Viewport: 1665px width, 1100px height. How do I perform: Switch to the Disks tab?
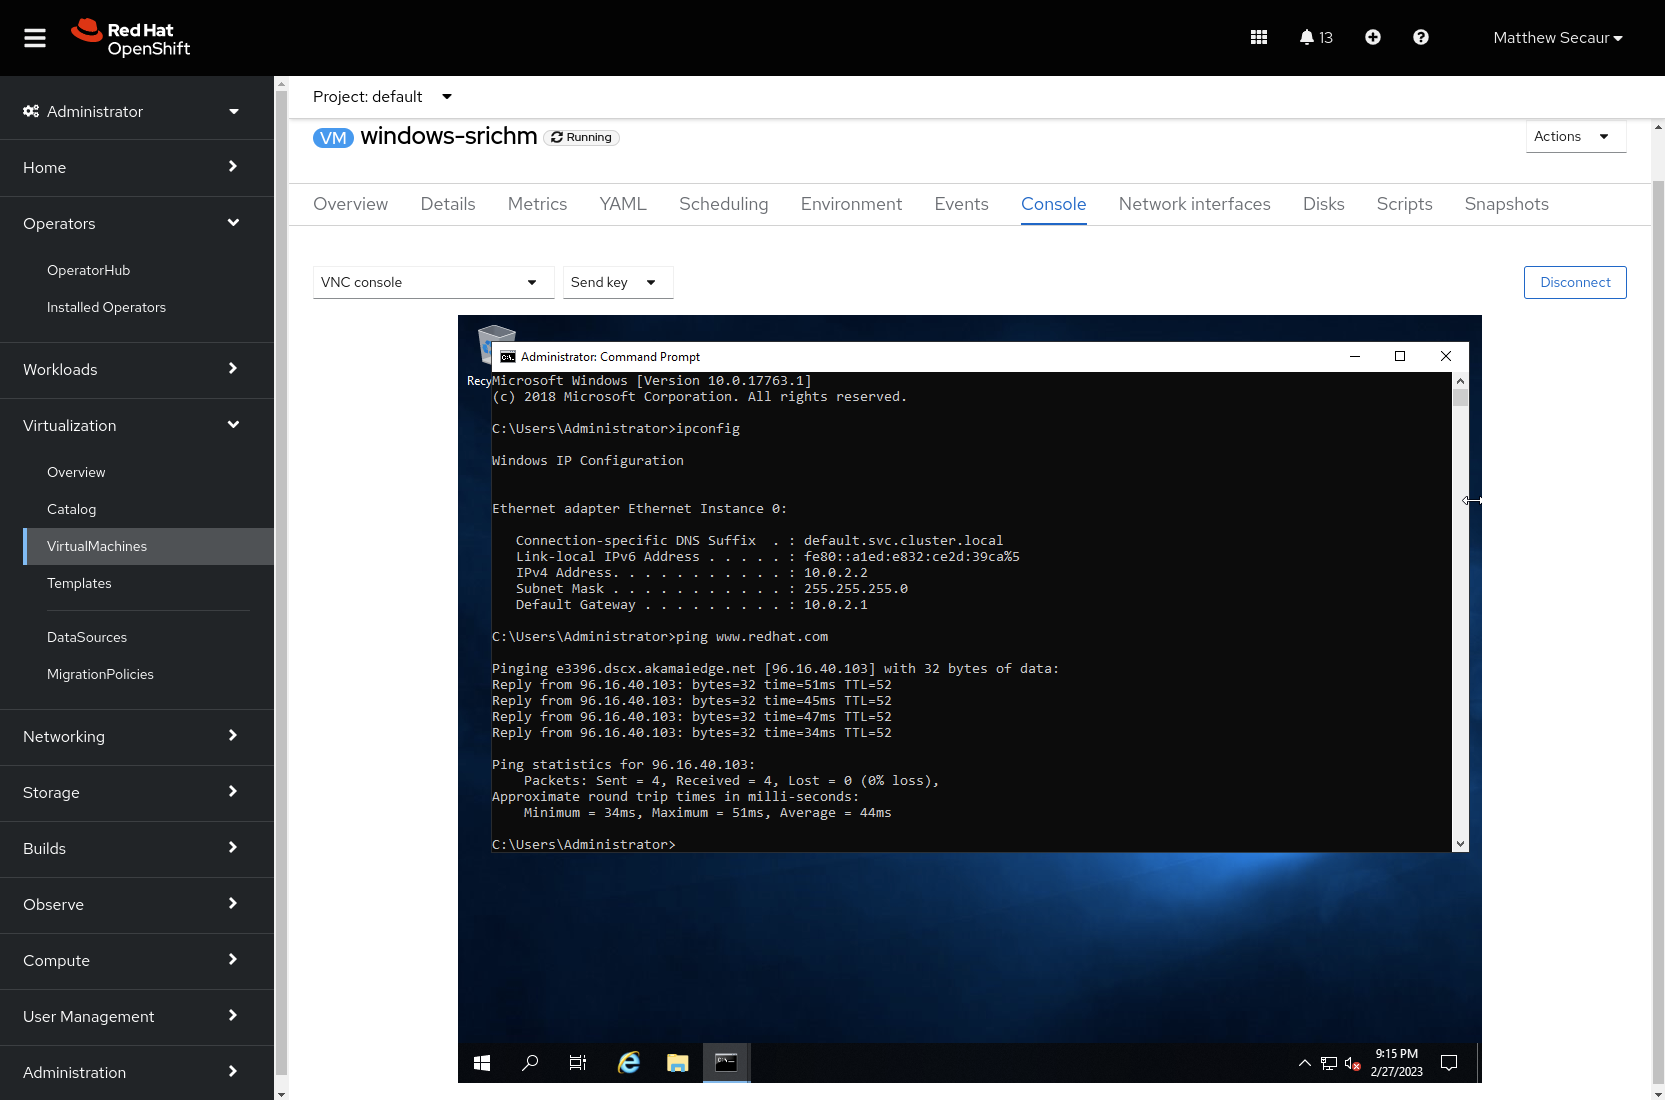pos(1323,204)
